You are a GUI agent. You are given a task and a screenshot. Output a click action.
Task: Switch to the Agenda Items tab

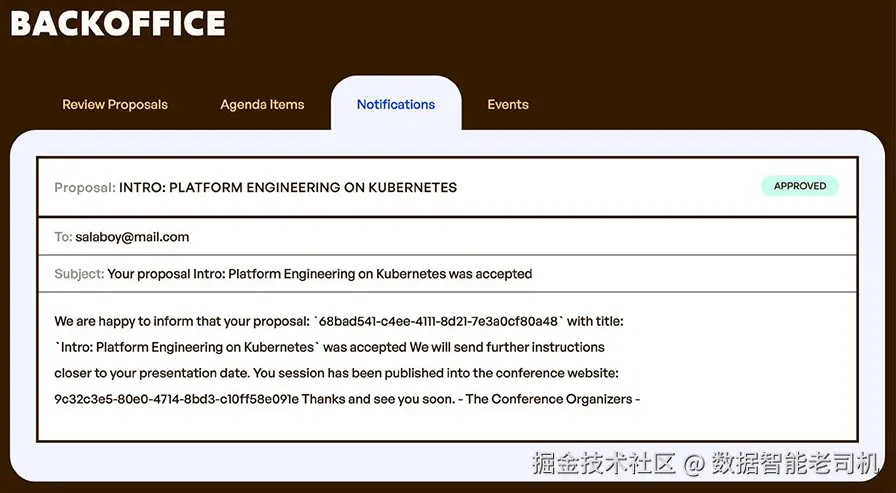click(262, 104)
